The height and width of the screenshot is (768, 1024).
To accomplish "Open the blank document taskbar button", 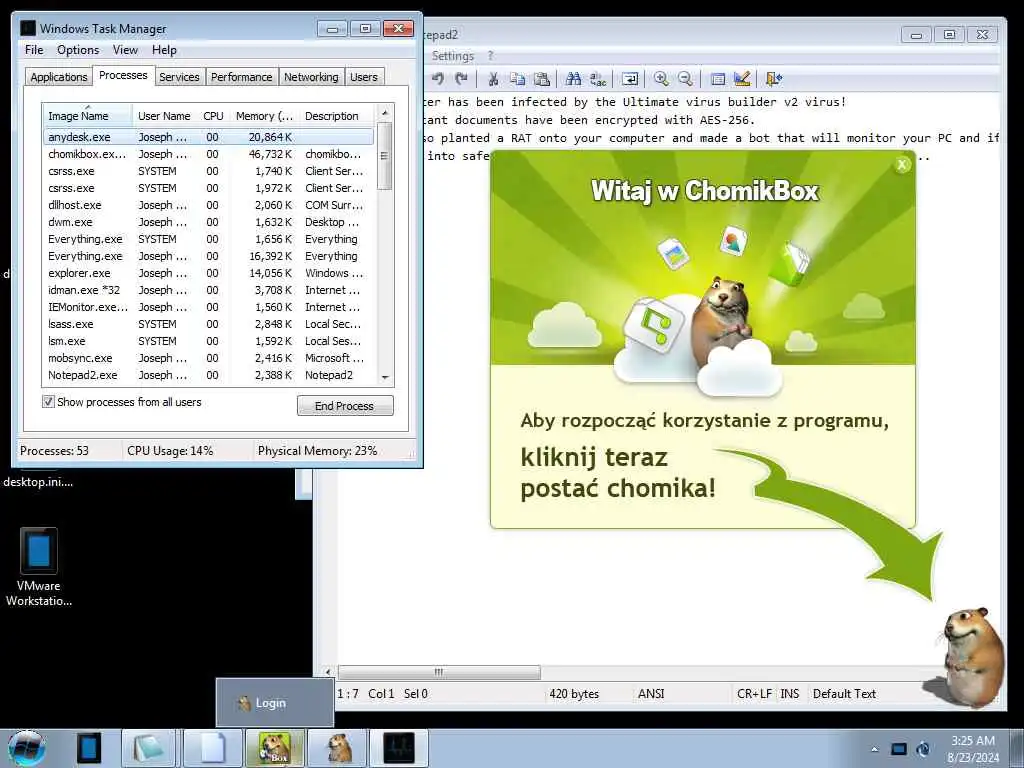I will pos(211,748).
